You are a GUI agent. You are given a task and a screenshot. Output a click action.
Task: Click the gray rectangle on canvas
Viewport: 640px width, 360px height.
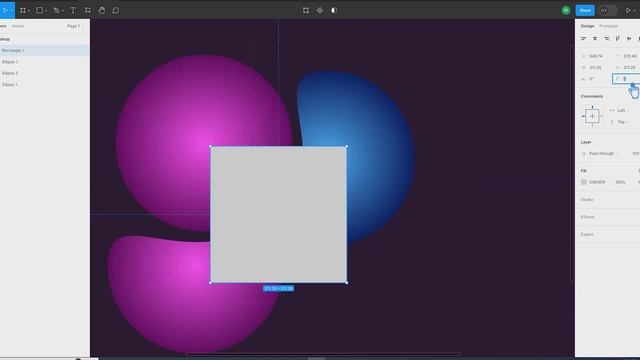[278, 214]
